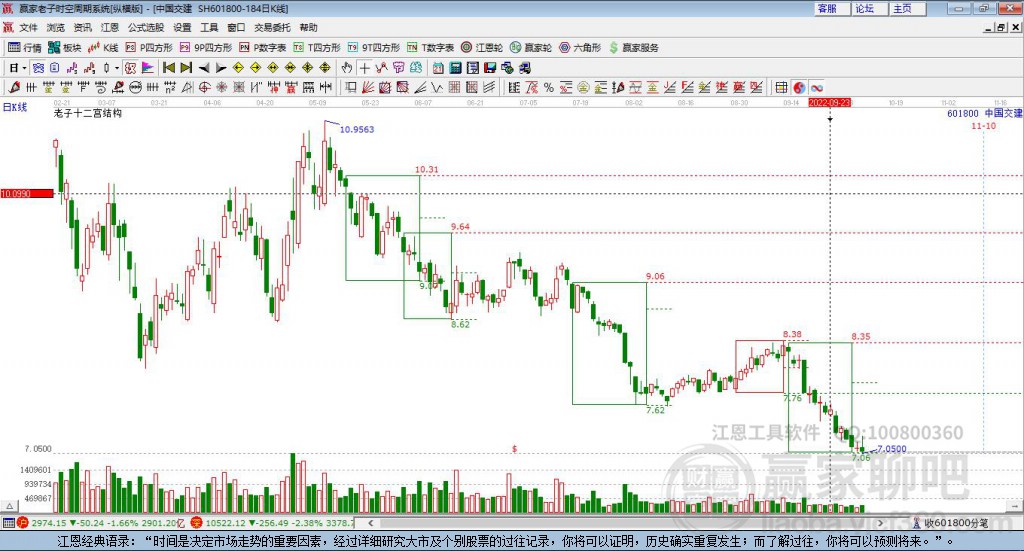The height and width of the screenshot is (551, 1024).
Task: Step chart right with black arrow
Action: [221, 68]
